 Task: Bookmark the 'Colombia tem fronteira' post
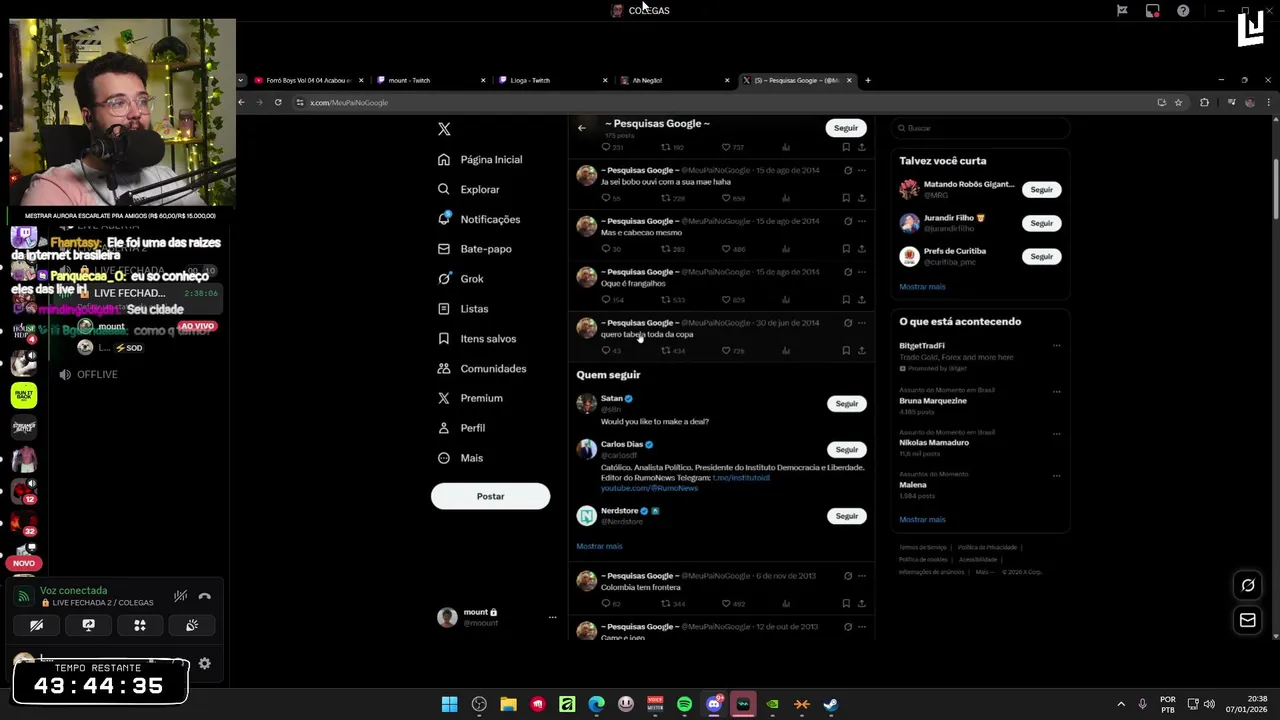coord(846,604)
